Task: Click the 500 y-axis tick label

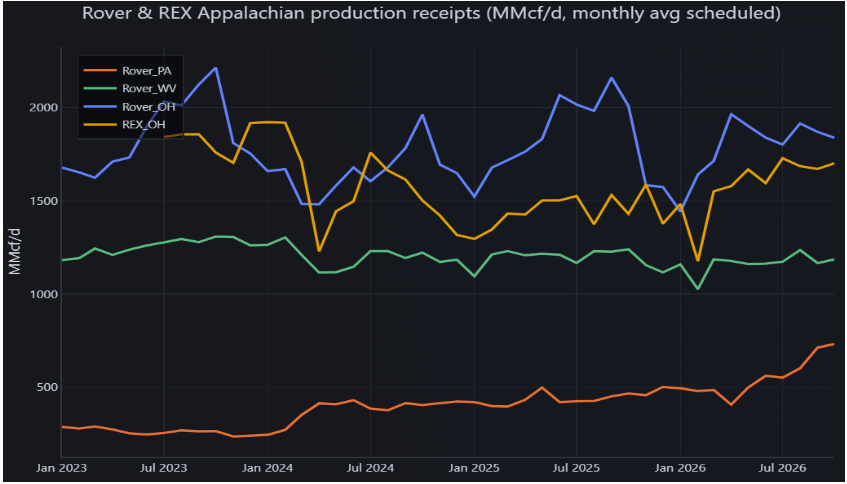Action: click(x=46, y=387)
